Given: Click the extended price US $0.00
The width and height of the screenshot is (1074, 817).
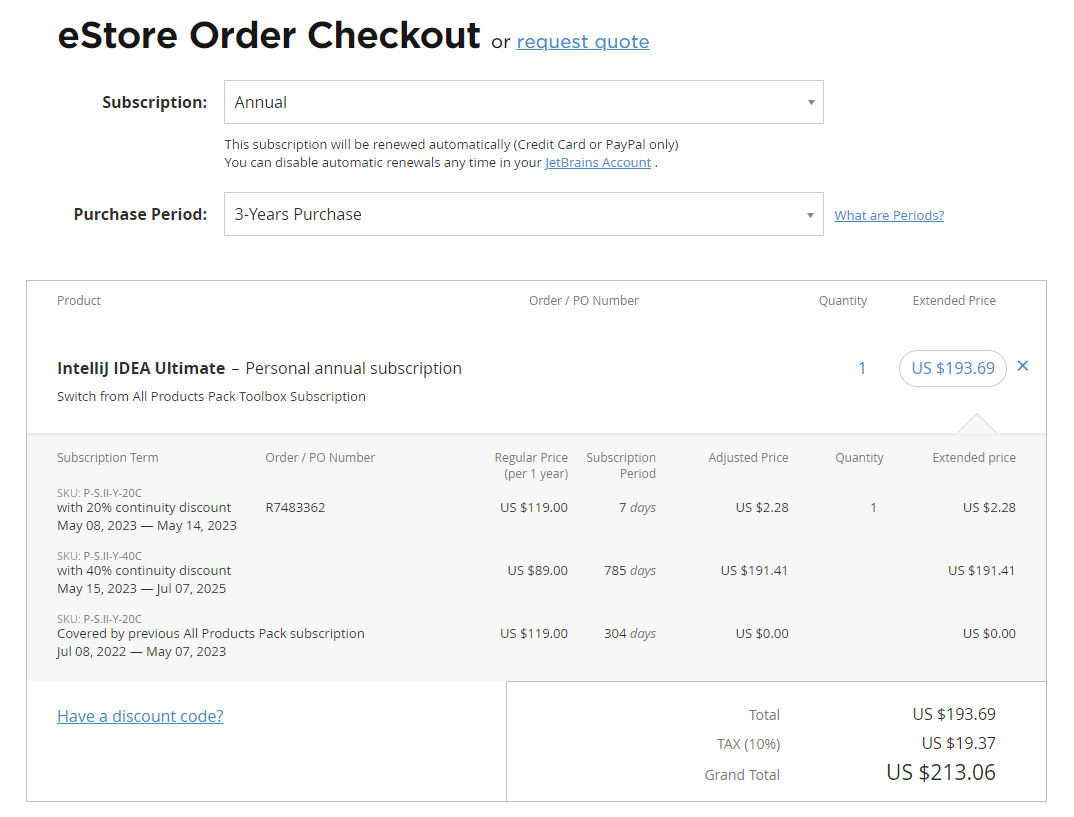Looking at the screenshot, I should (989, 633).
